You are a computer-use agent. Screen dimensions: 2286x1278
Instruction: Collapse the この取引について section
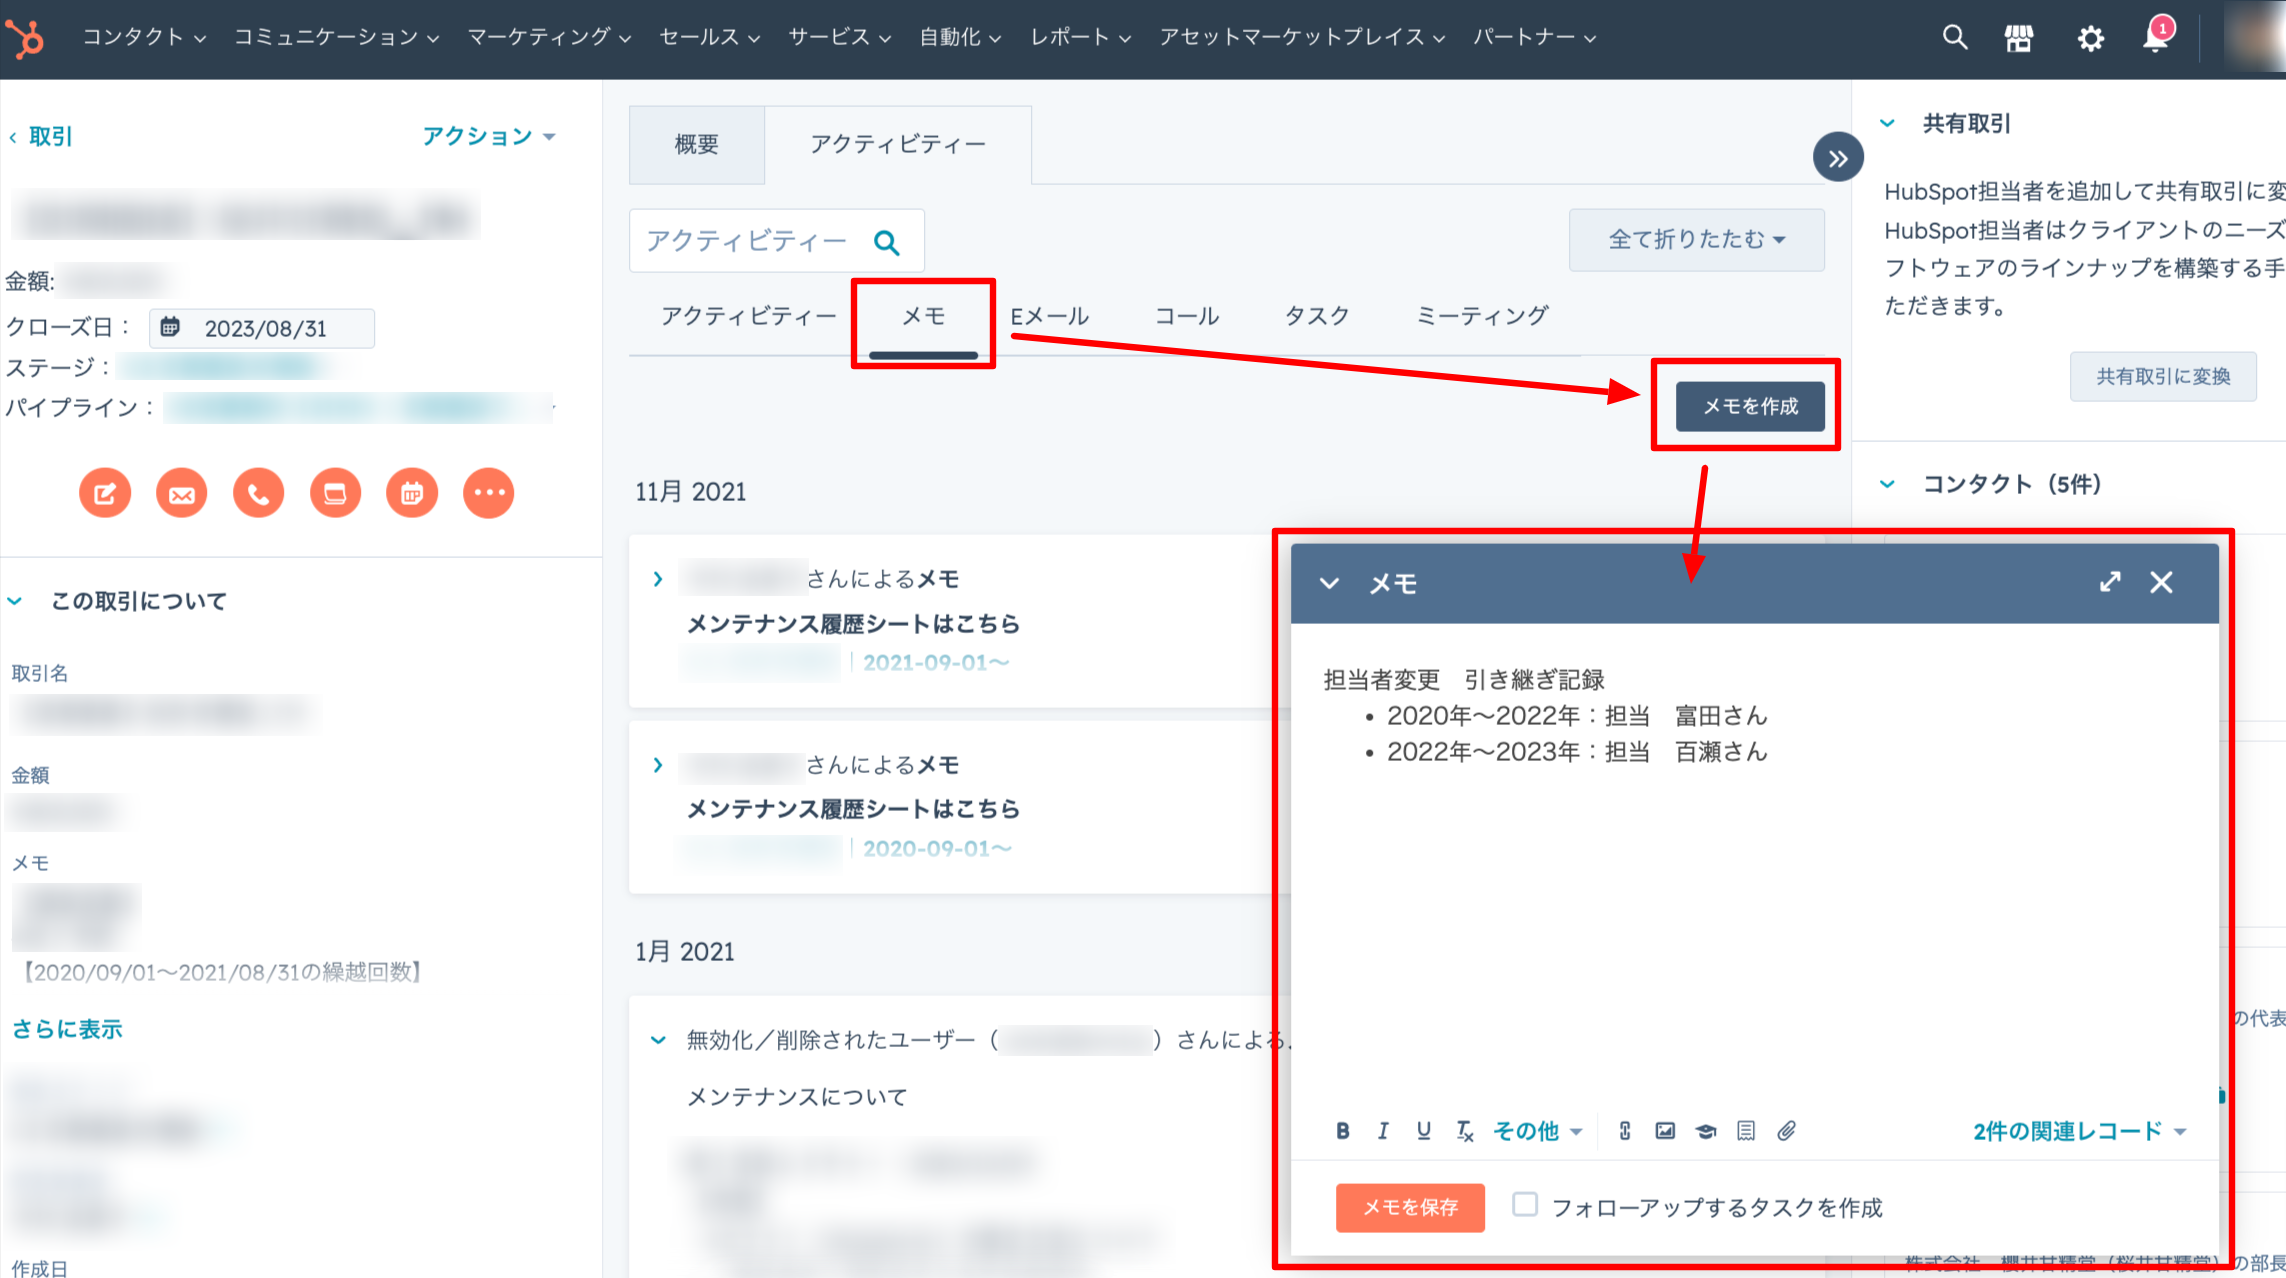coord(16,601)
